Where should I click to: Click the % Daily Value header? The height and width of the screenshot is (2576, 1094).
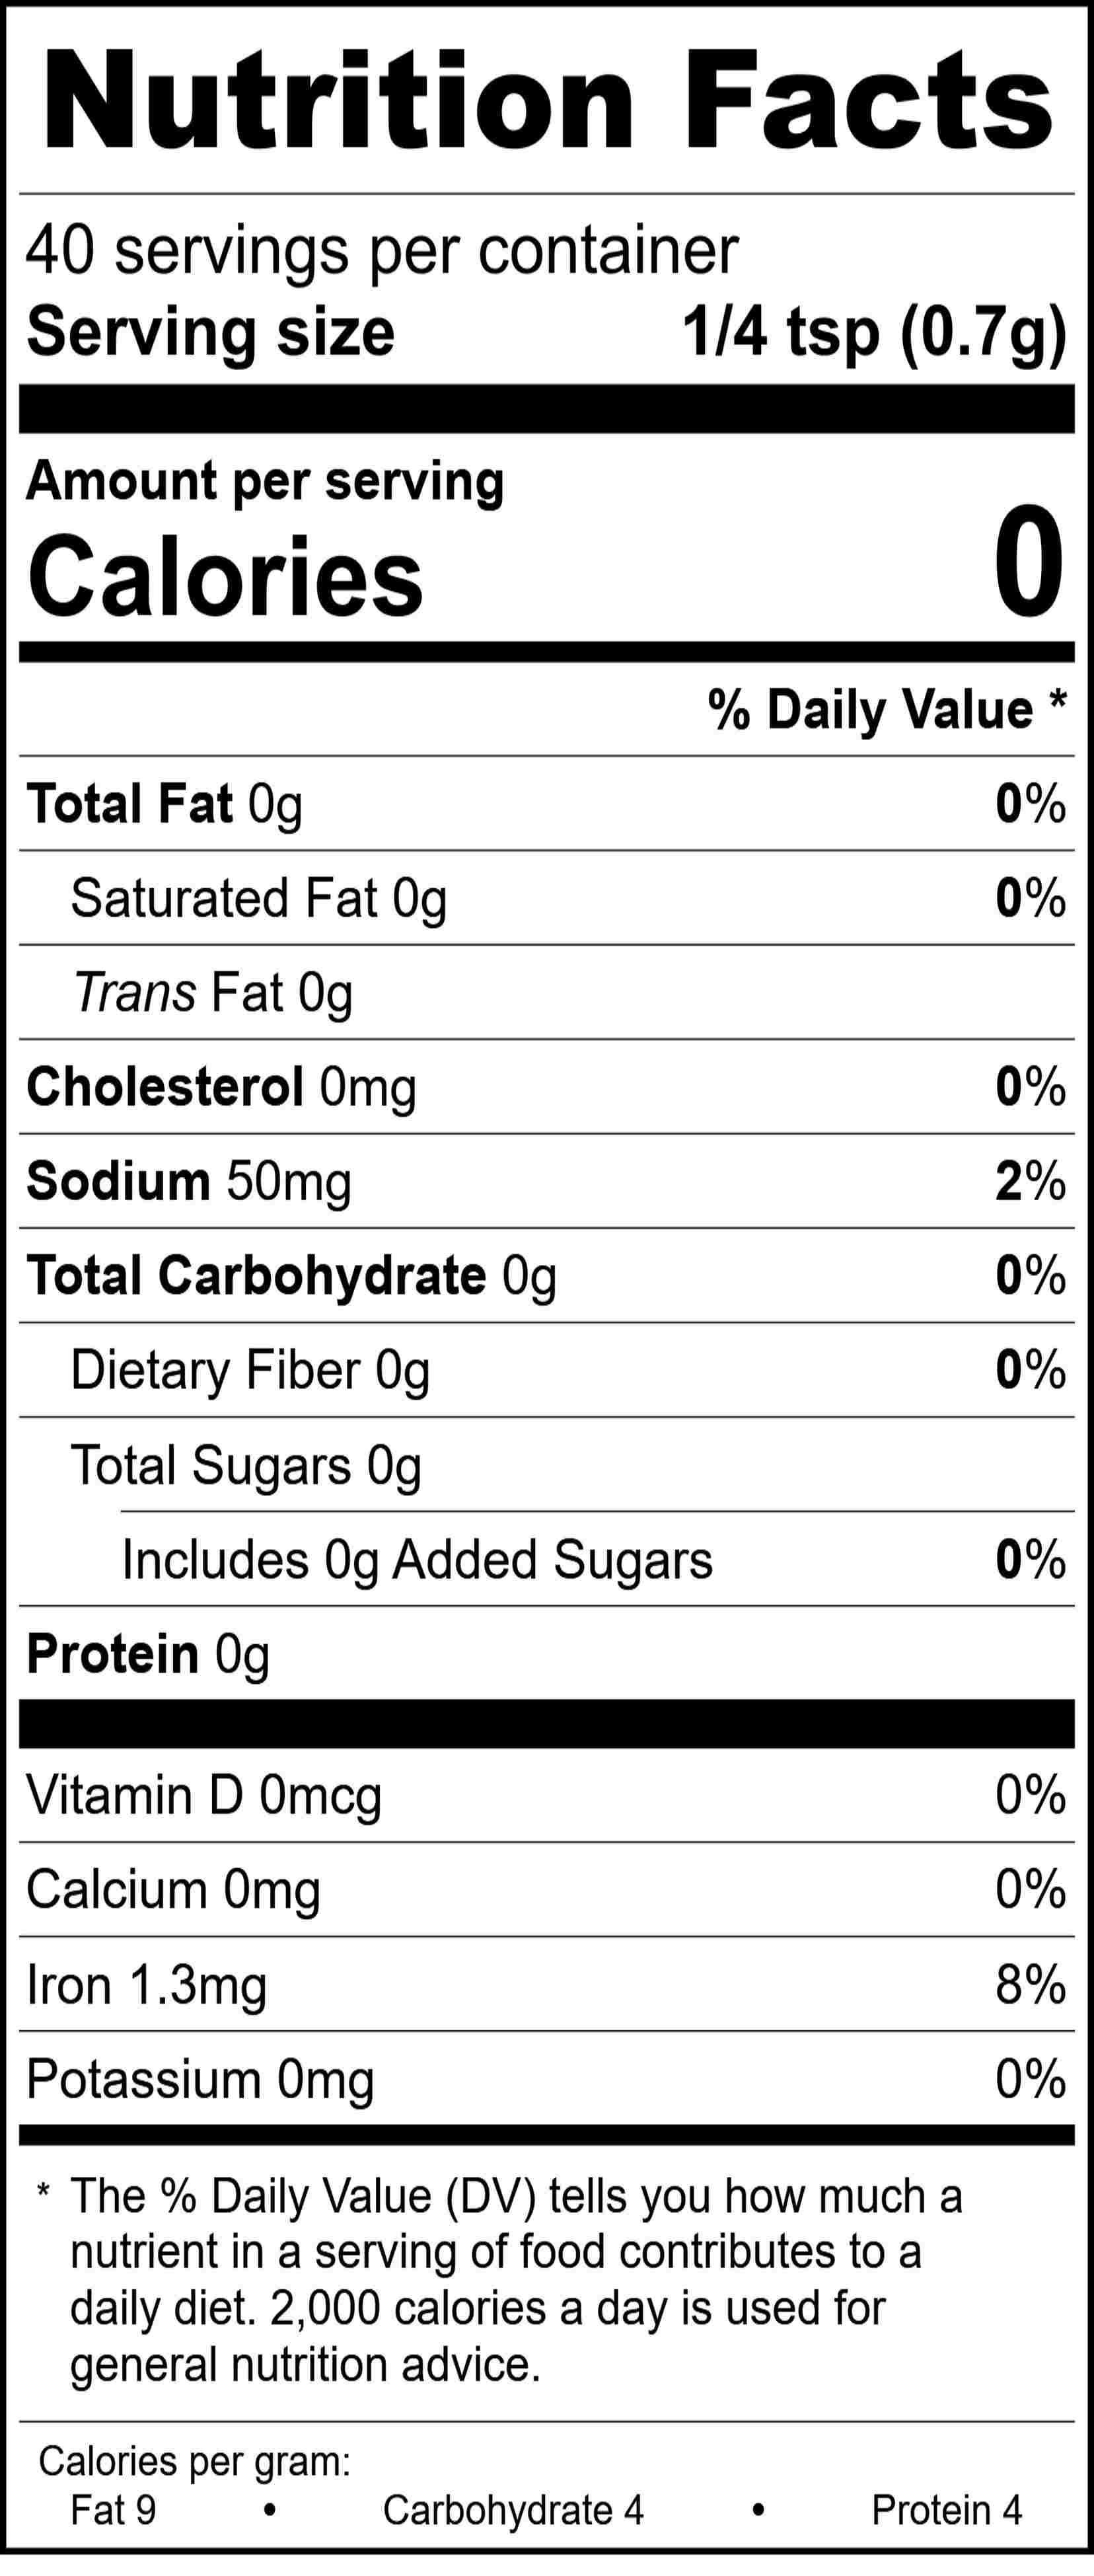click(x=886, y=710)
